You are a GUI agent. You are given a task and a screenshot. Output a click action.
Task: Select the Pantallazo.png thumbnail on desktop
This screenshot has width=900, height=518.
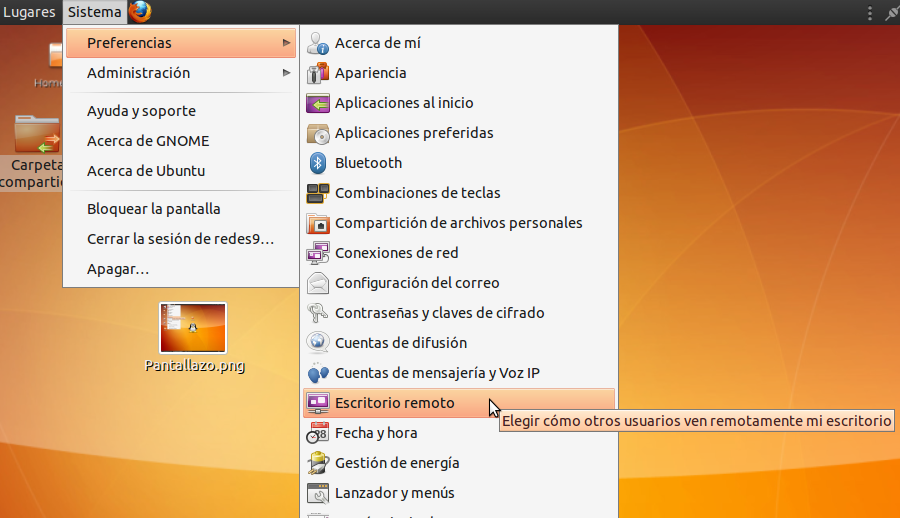tap(193, 328)
